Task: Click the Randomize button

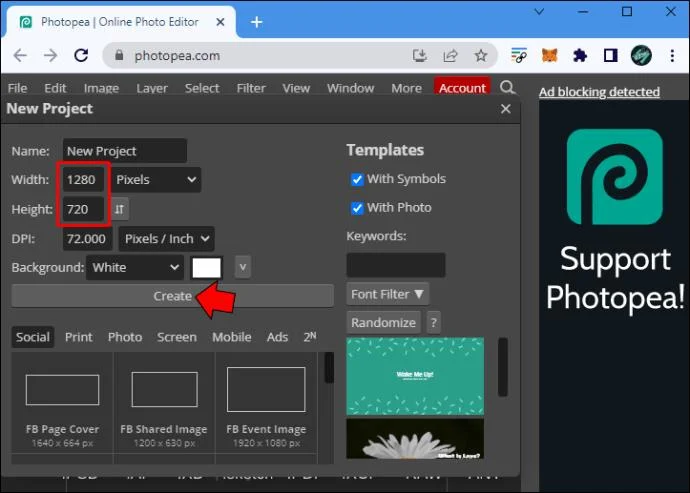Action: 383,323
